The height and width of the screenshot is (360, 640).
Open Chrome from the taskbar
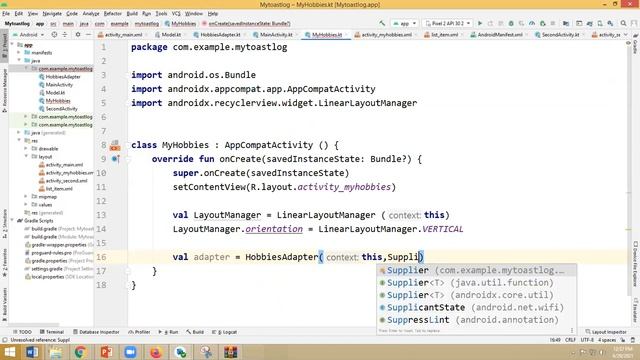(x=80, y=352)
